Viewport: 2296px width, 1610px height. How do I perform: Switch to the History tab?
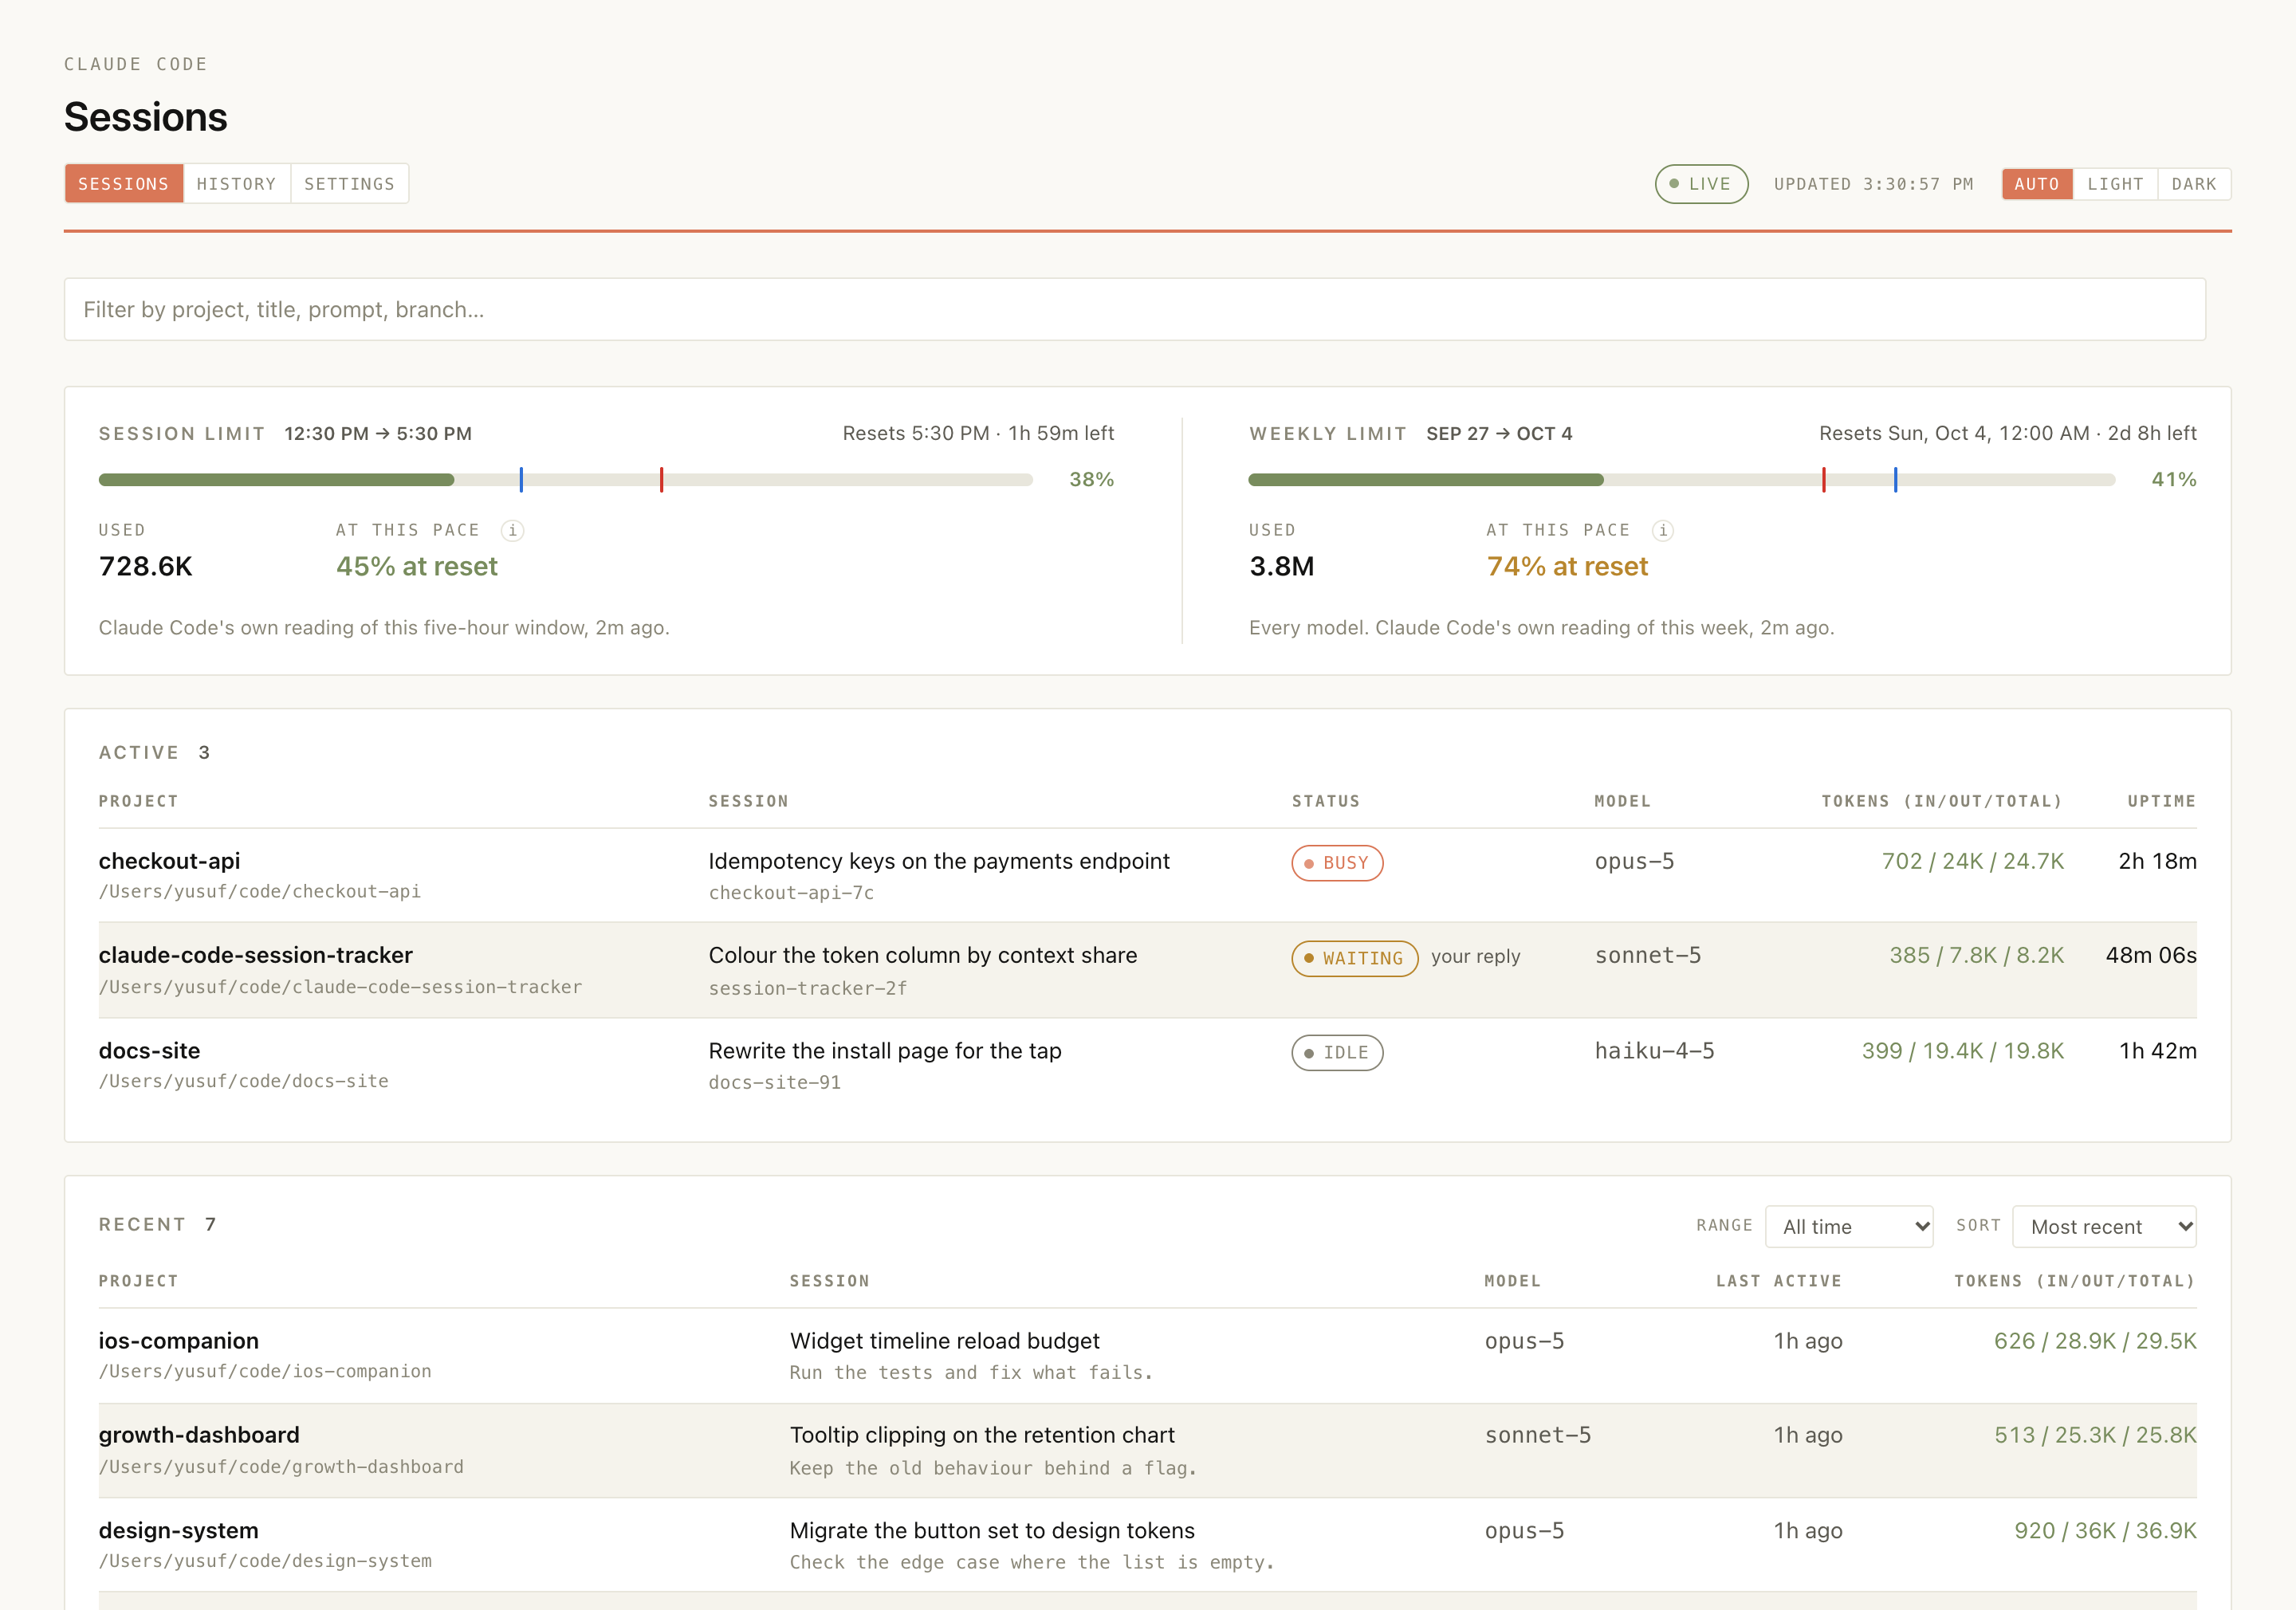click(x=237, y=184)
